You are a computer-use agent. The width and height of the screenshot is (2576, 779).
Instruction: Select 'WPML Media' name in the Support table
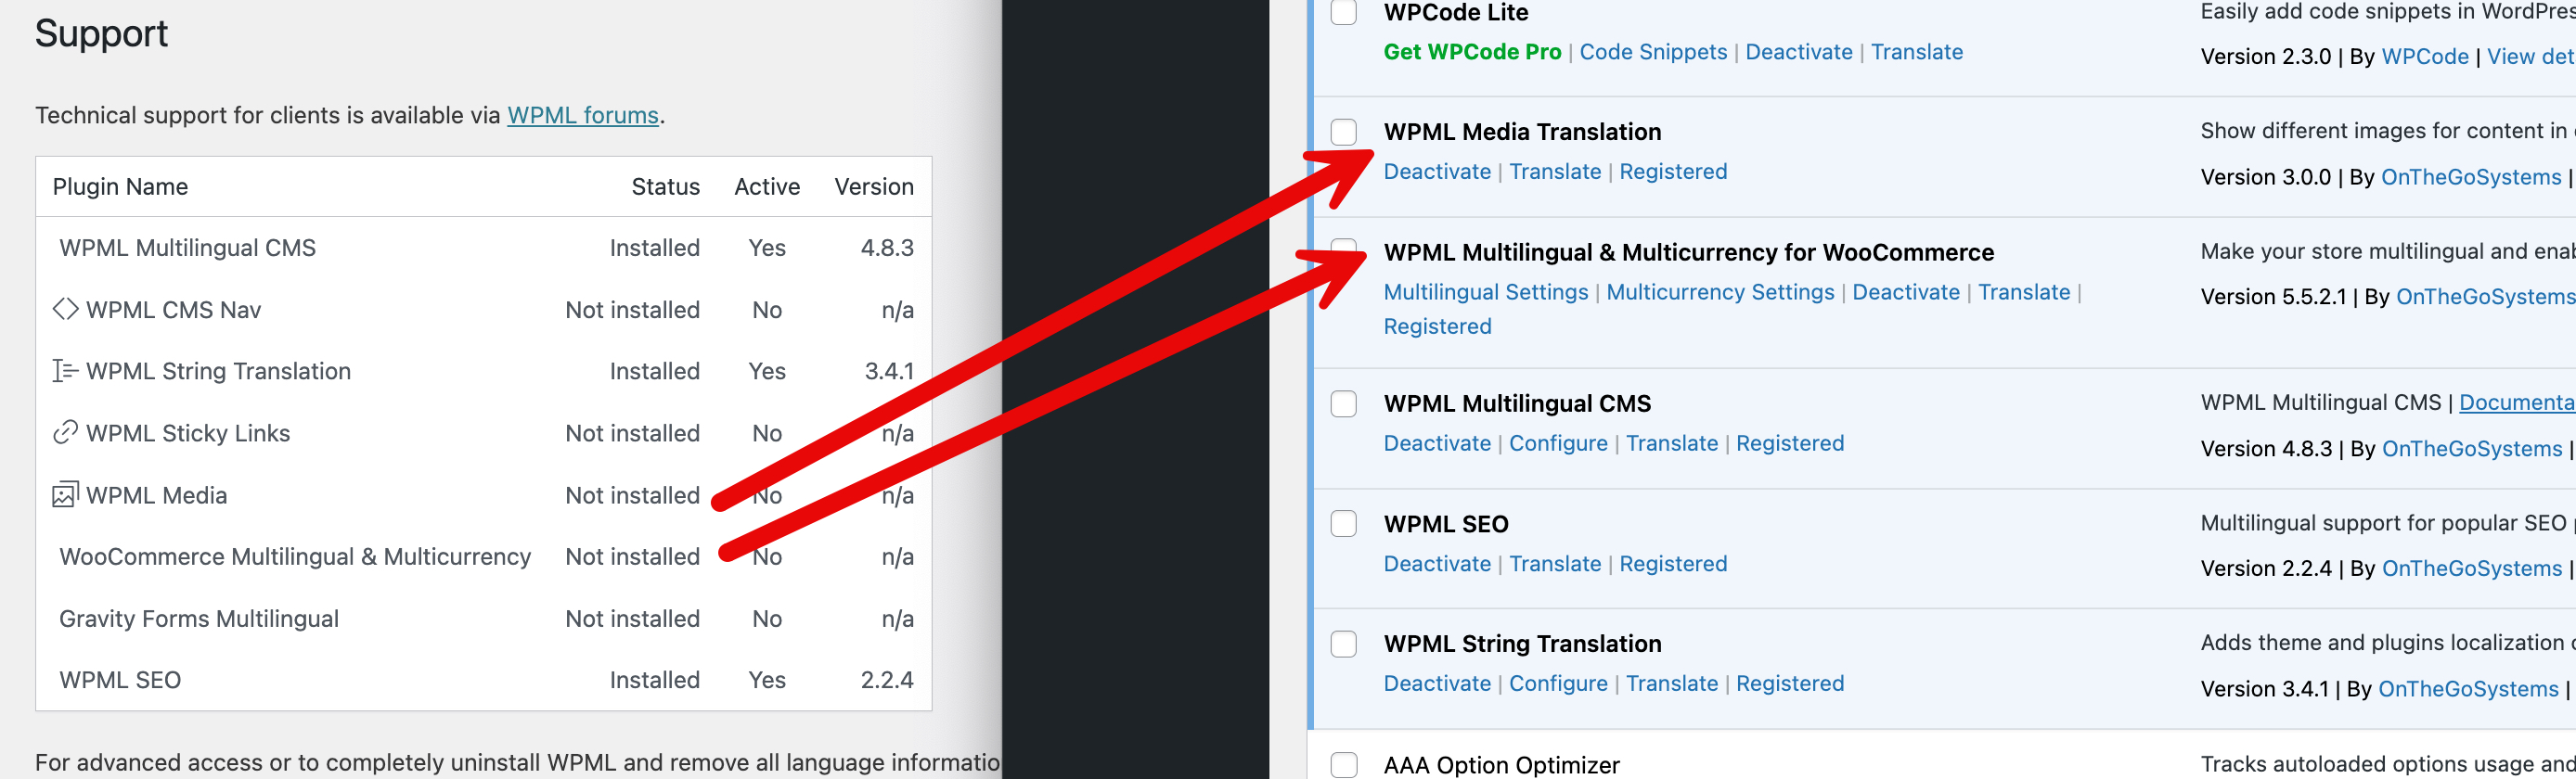(x=157, y=495)
